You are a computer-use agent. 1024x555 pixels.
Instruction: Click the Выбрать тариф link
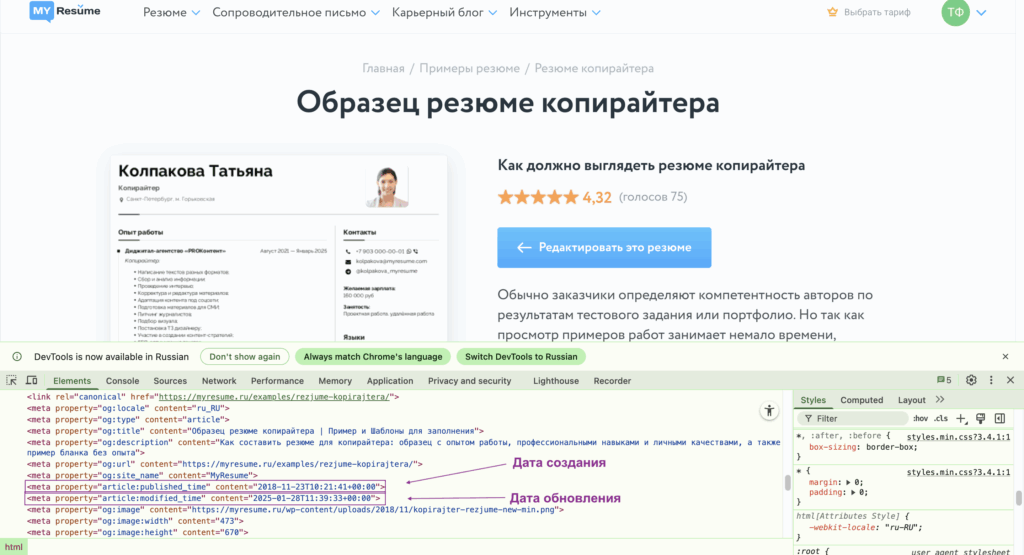[x=876, y=12]
